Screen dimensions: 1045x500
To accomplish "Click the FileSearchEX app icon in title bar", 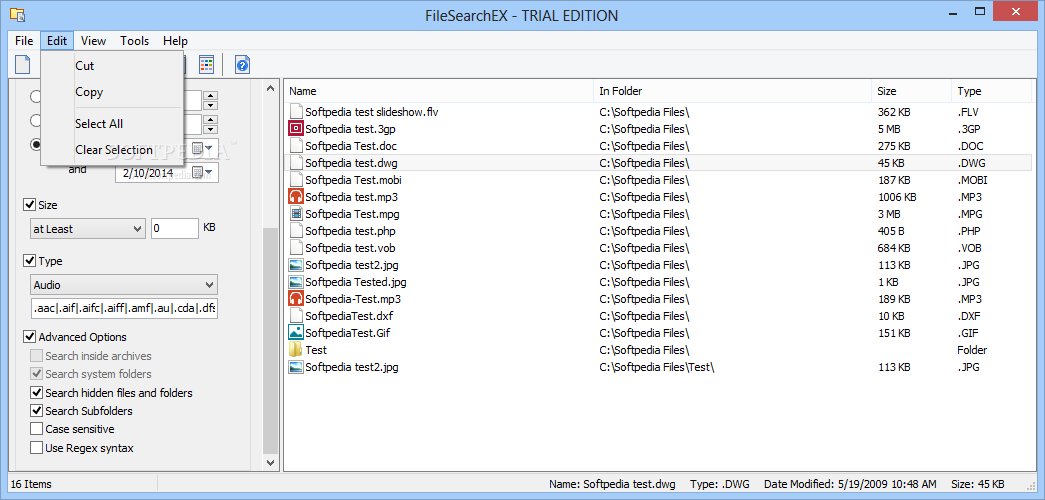I will click(17, 14).
